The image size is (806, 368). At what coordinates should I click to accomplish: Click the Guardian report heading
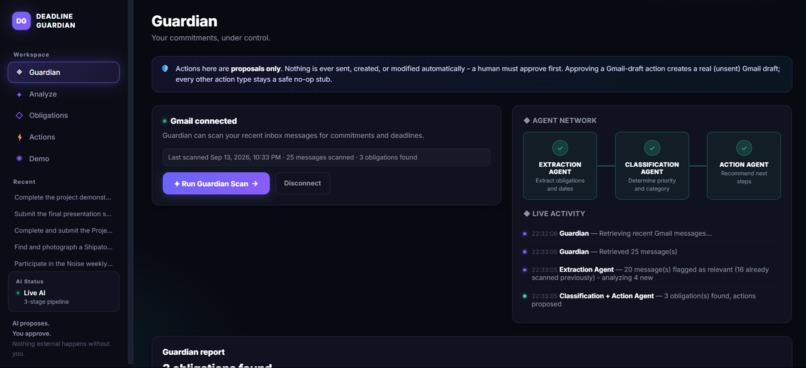pos(193,352)
